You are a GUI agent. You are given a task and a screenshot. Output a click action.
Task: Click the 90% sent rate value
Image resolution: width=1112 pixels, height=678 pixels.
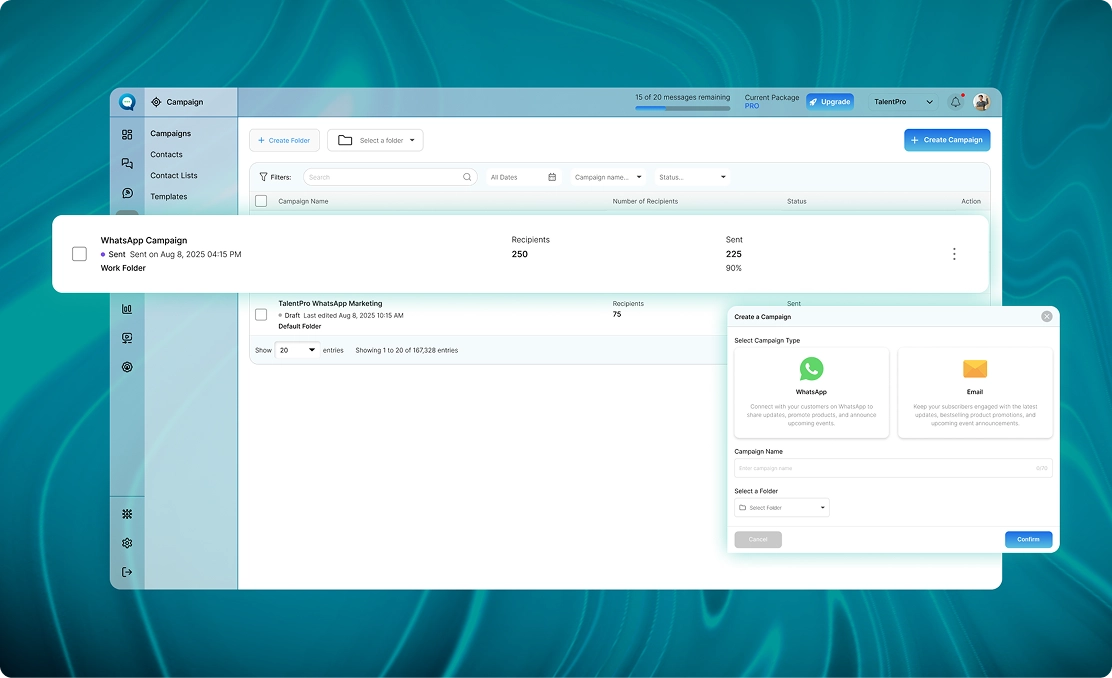click(x=733, y=268)
